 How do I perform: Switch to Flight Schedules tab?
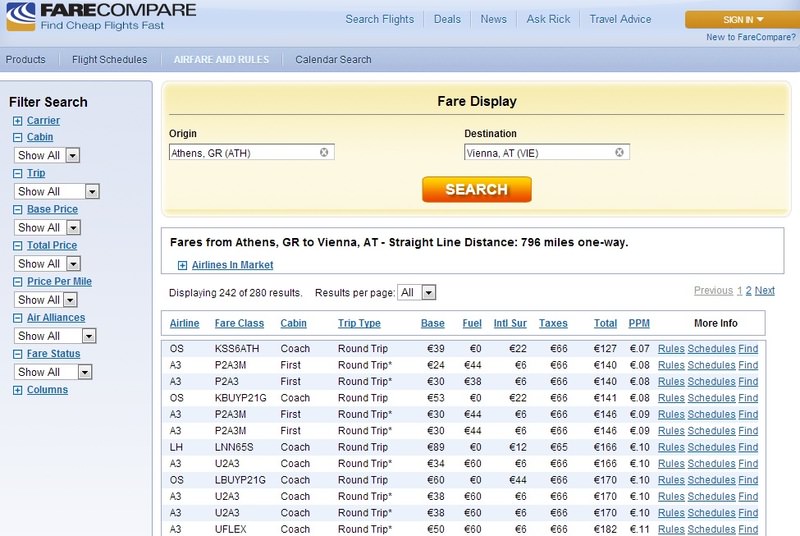coord(109,60)
